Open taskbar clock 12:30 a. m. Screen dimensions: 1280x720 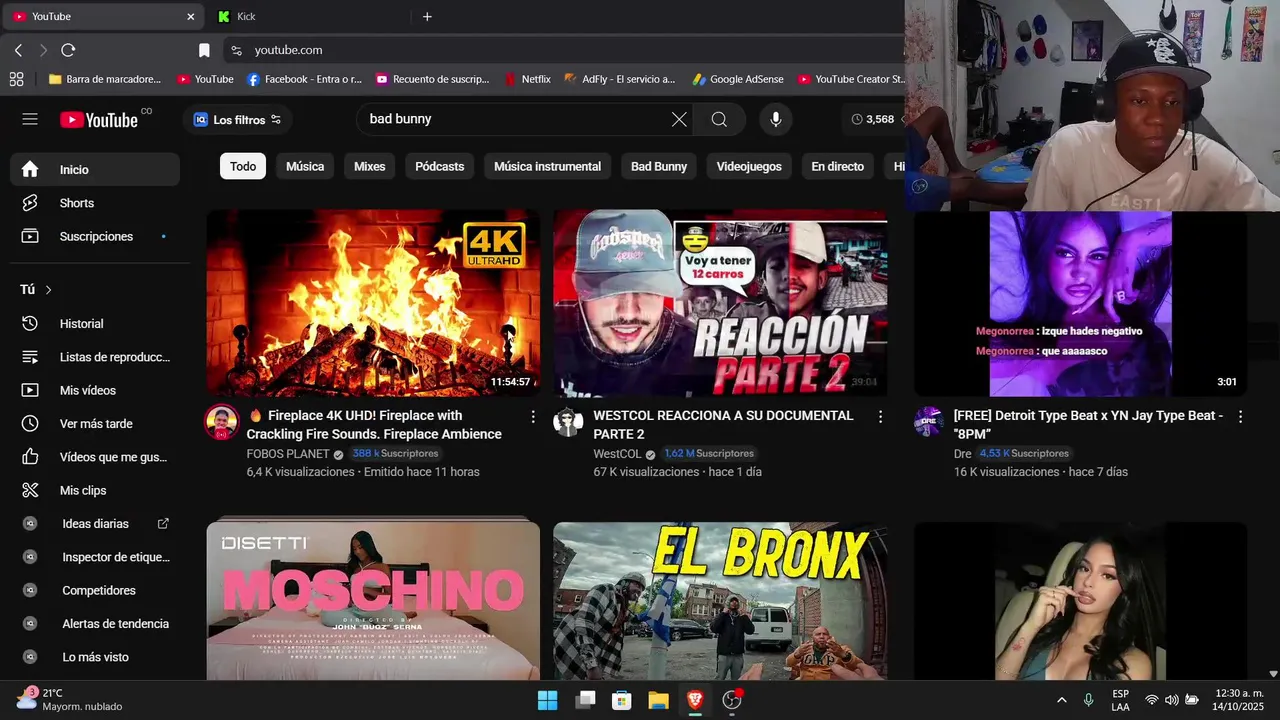pos(1239,700)
